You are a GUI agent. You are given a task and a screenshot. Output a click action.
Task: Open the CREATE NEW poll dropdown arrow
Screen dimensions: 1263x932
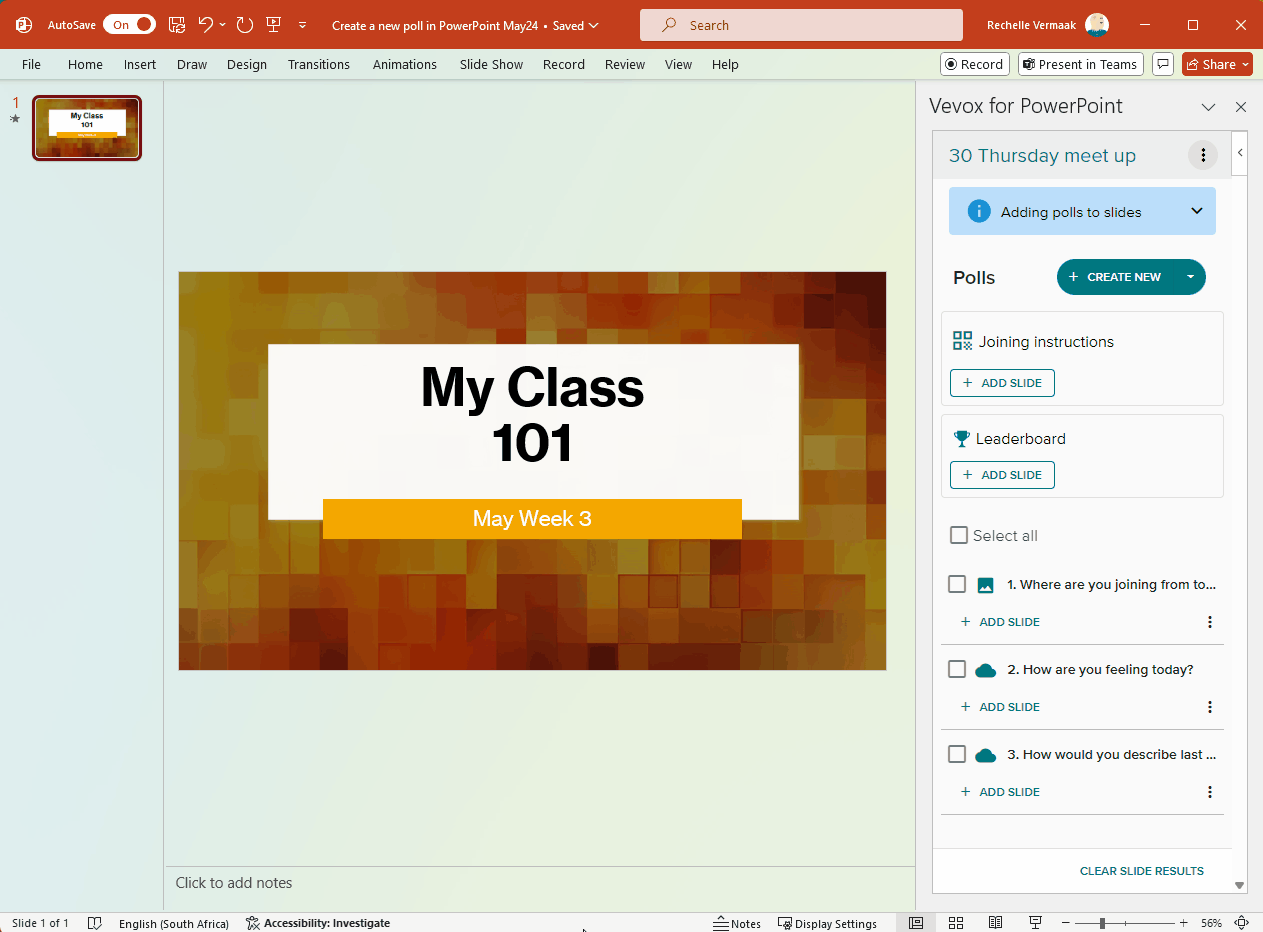[1190, 277]
